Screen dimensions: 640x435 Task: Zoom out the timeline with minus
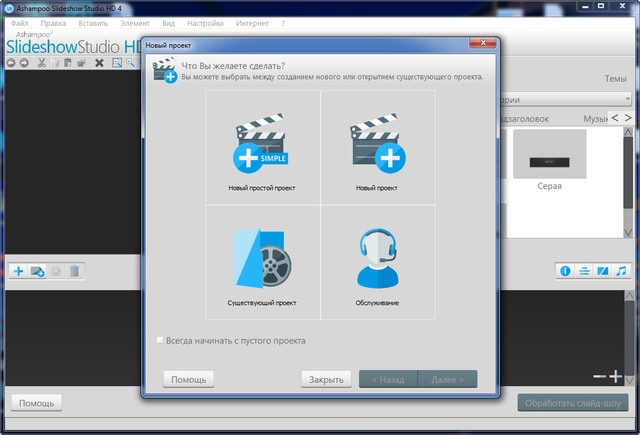599,376
